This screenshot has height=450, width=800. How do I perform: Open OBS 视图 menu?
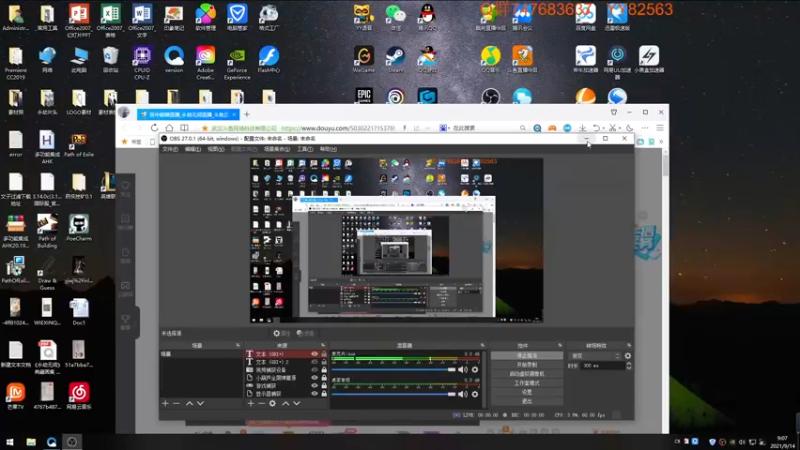coord(216,149)
